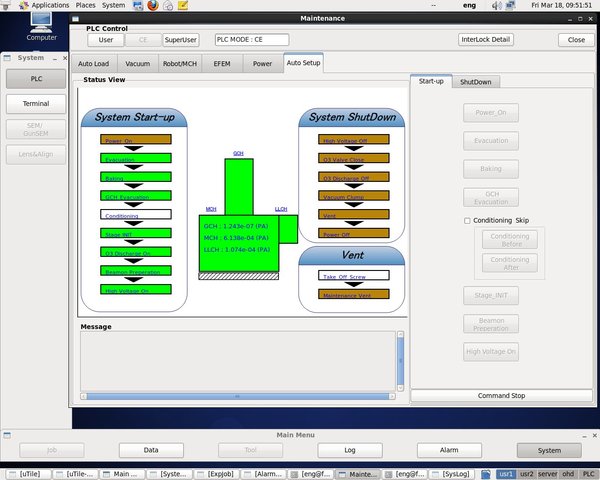
Task: Click the LLCH chamber block in the diagram
Action: (x=288, y=228)
